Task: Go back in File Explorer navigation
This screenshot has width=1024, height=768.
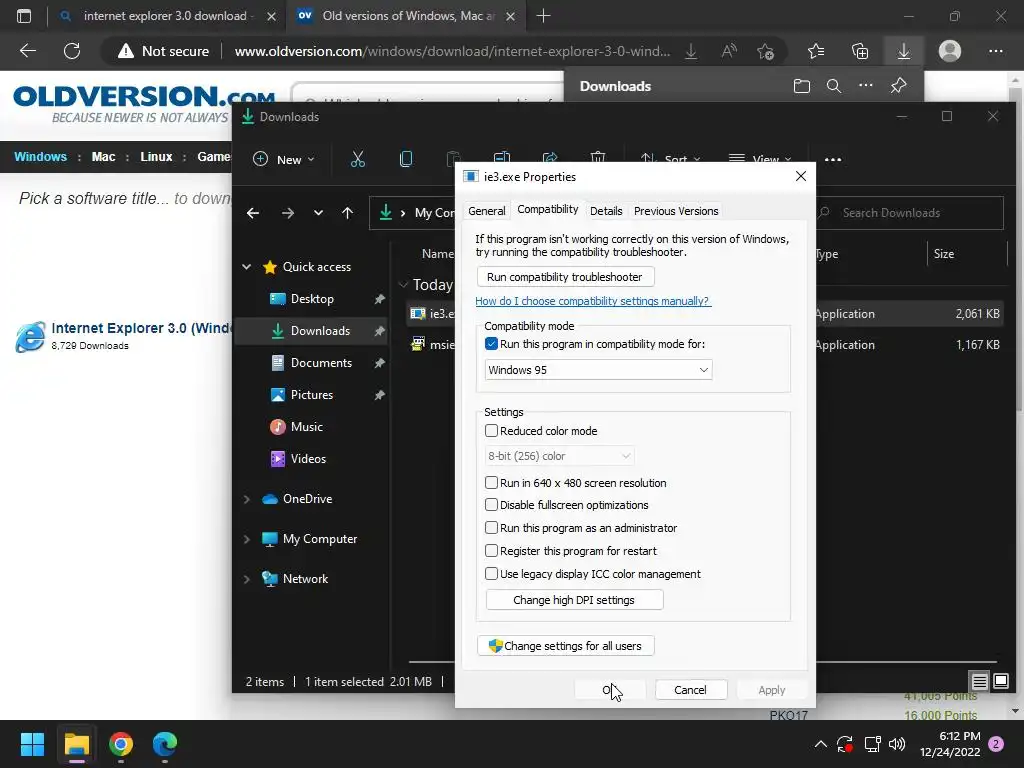Action: coord(253,213)
